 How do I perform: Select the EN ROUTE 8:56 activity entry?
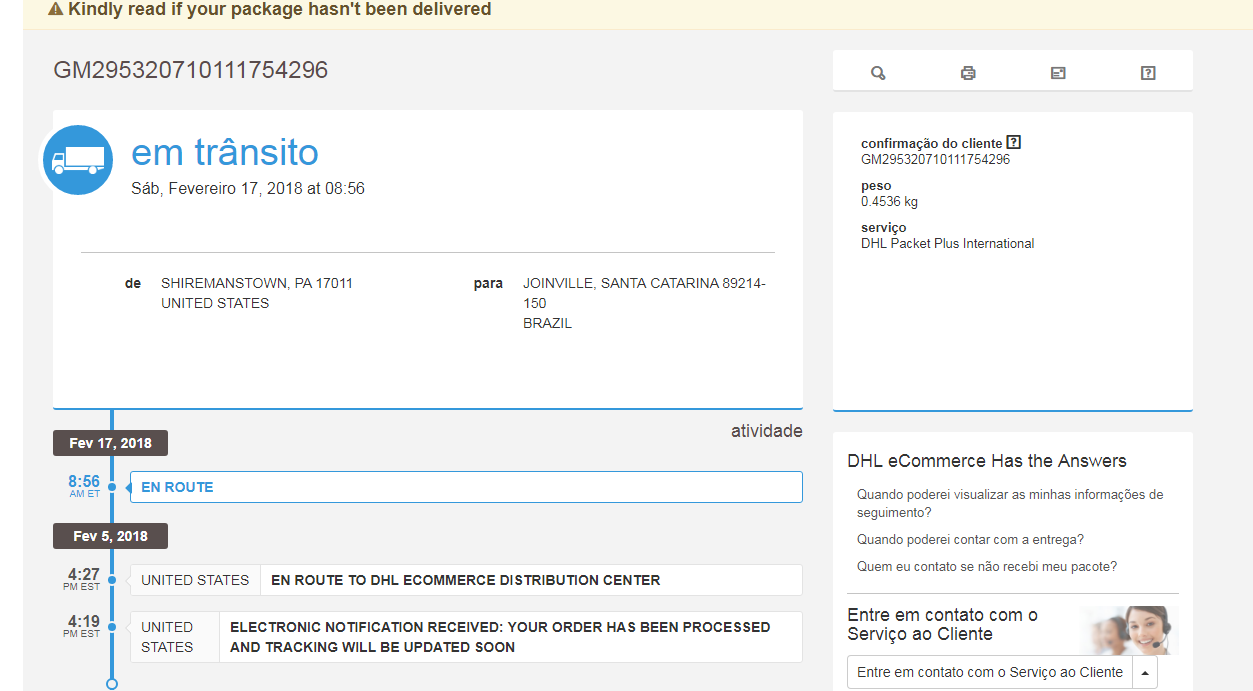466,487
